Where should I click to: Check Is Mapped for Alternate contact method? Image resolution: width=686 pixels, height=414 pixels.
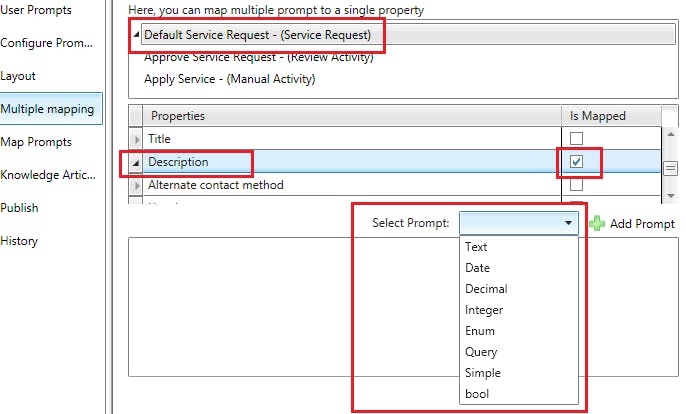tap(575, 184)
